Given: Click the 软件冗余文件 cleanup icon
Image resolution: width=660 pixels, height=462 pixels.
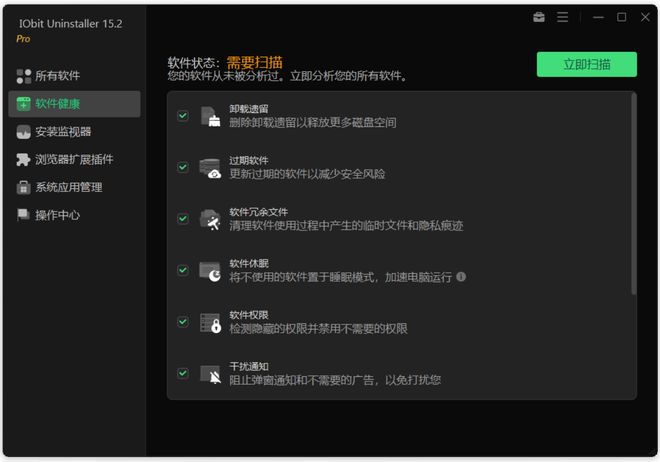Looking at the screenshot, I should [210, 220].
